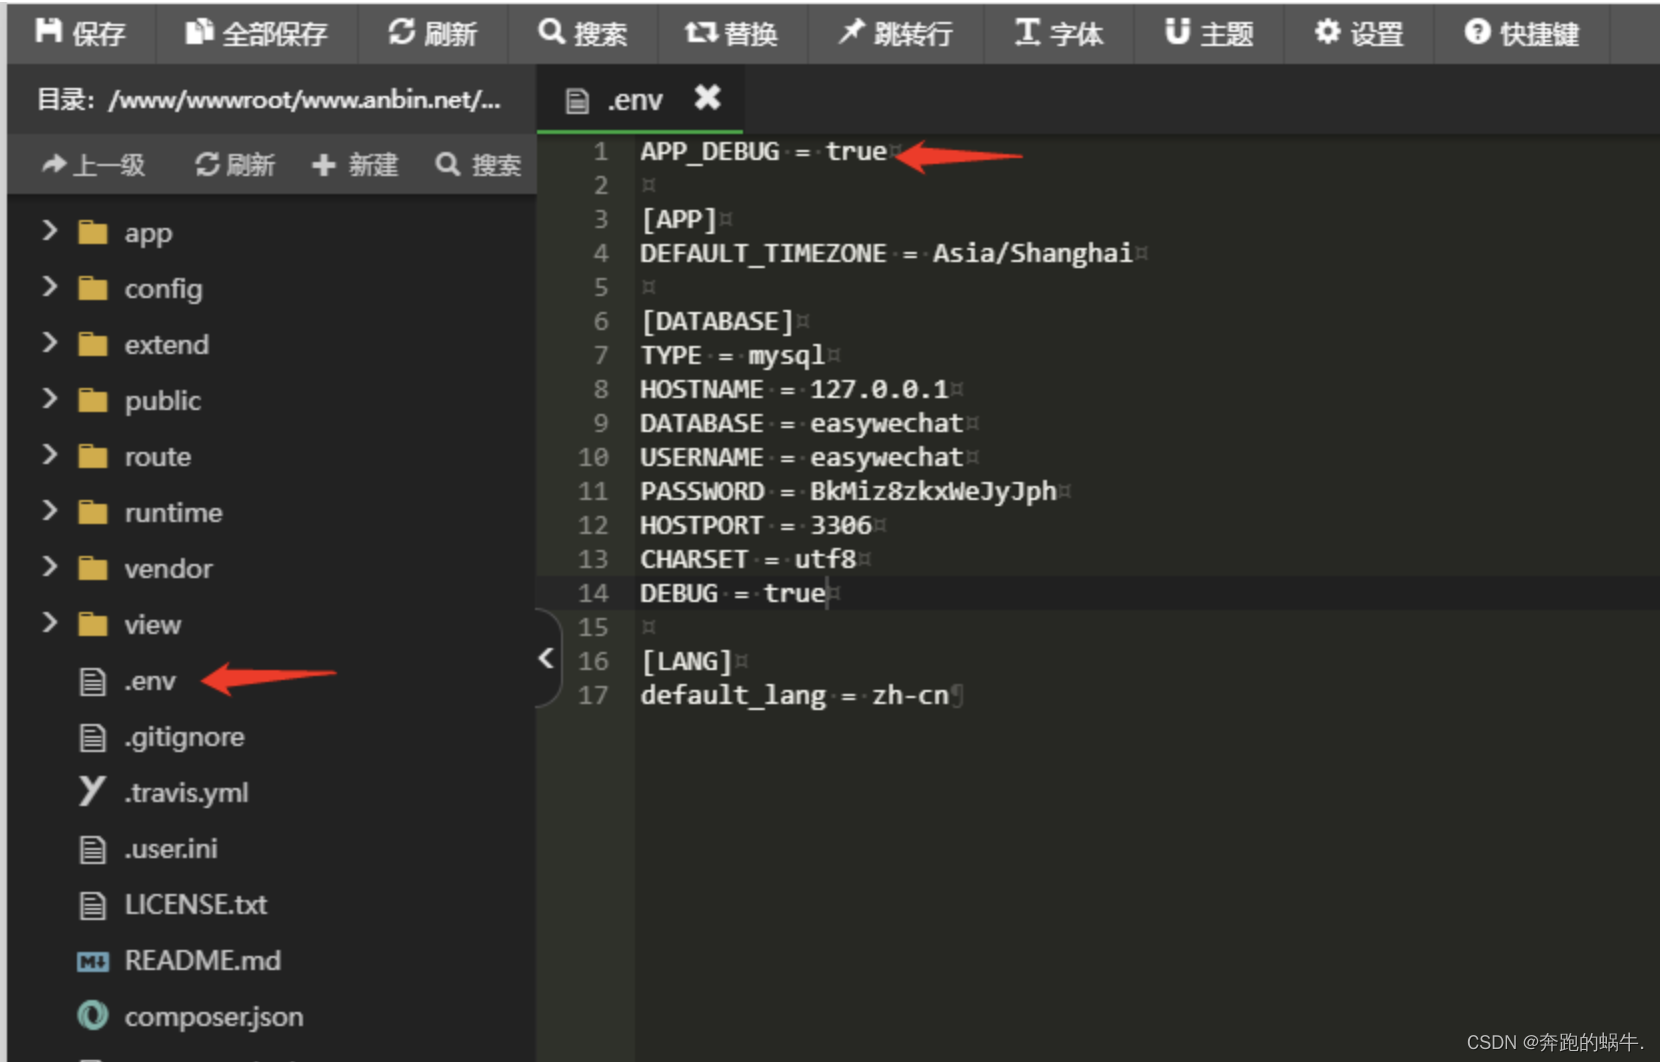Place cursor on HOSTNAME = 127.0.0.1 line
Screen dimensions: 1660x1062
coord(794,389)
